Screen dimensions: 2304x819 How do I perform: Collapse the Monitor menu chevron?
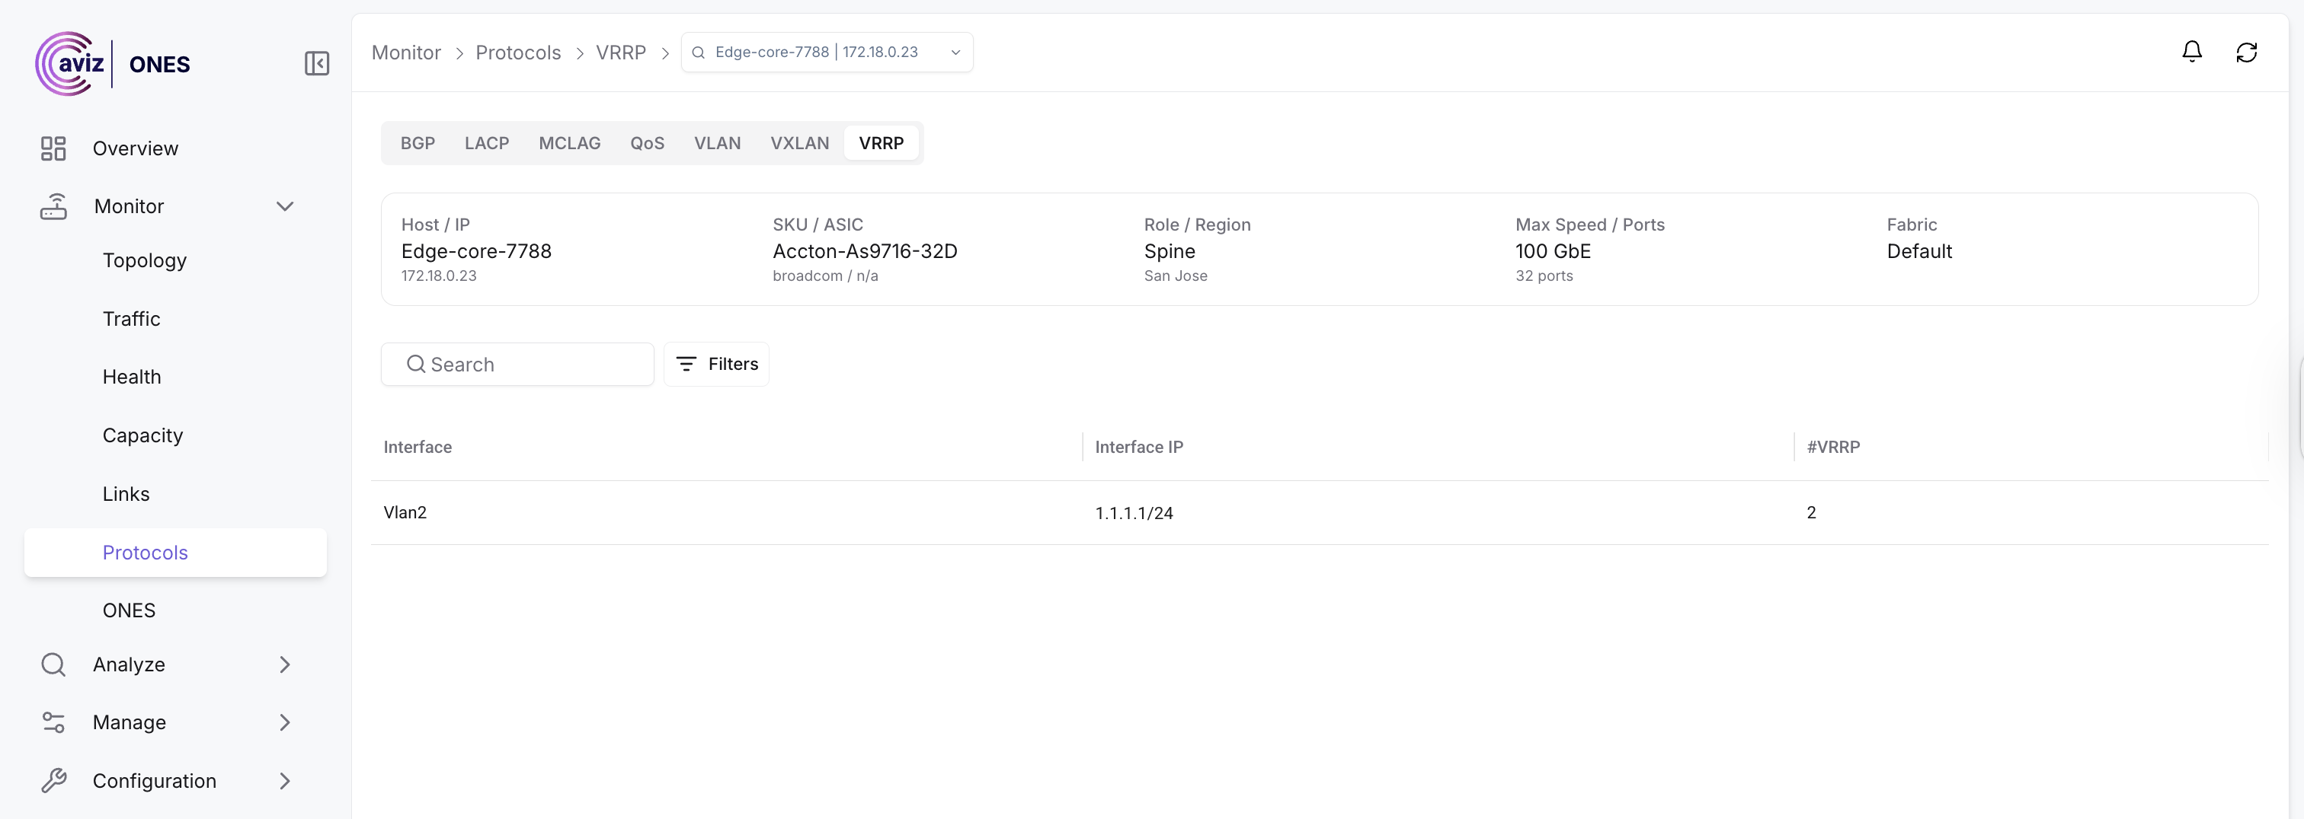pos(285,206)
